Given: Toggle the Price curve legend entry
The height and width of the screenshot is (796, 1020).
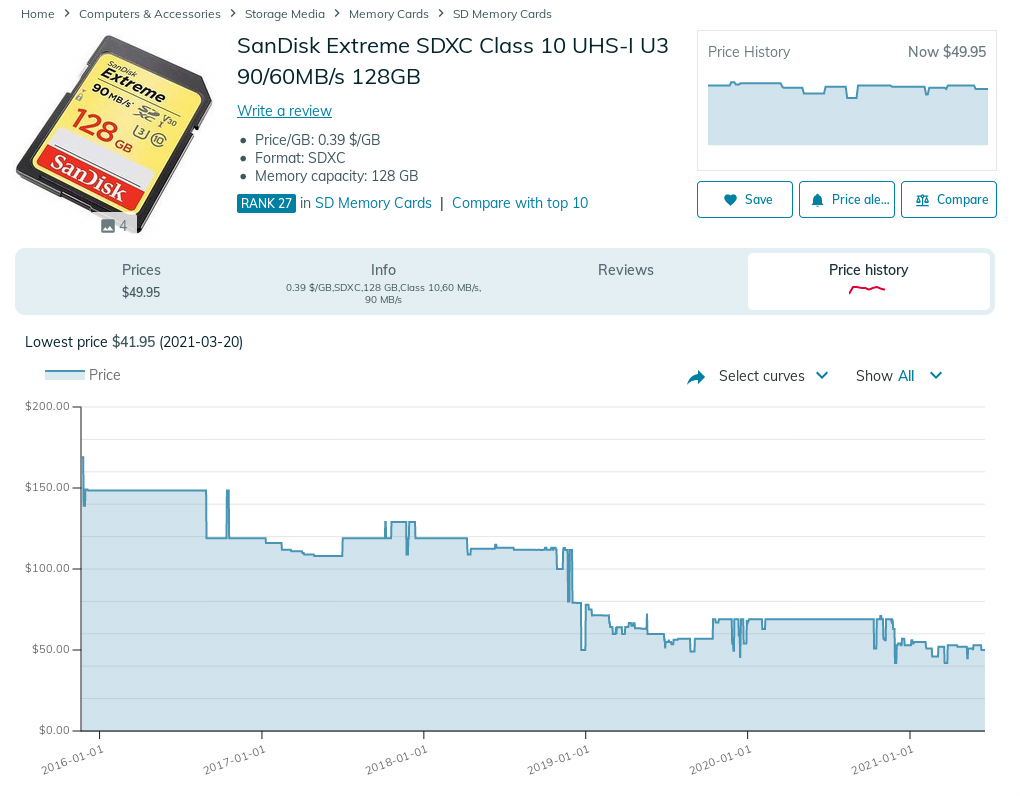Looking at the screenshot, I should click(x=83, y=375).
